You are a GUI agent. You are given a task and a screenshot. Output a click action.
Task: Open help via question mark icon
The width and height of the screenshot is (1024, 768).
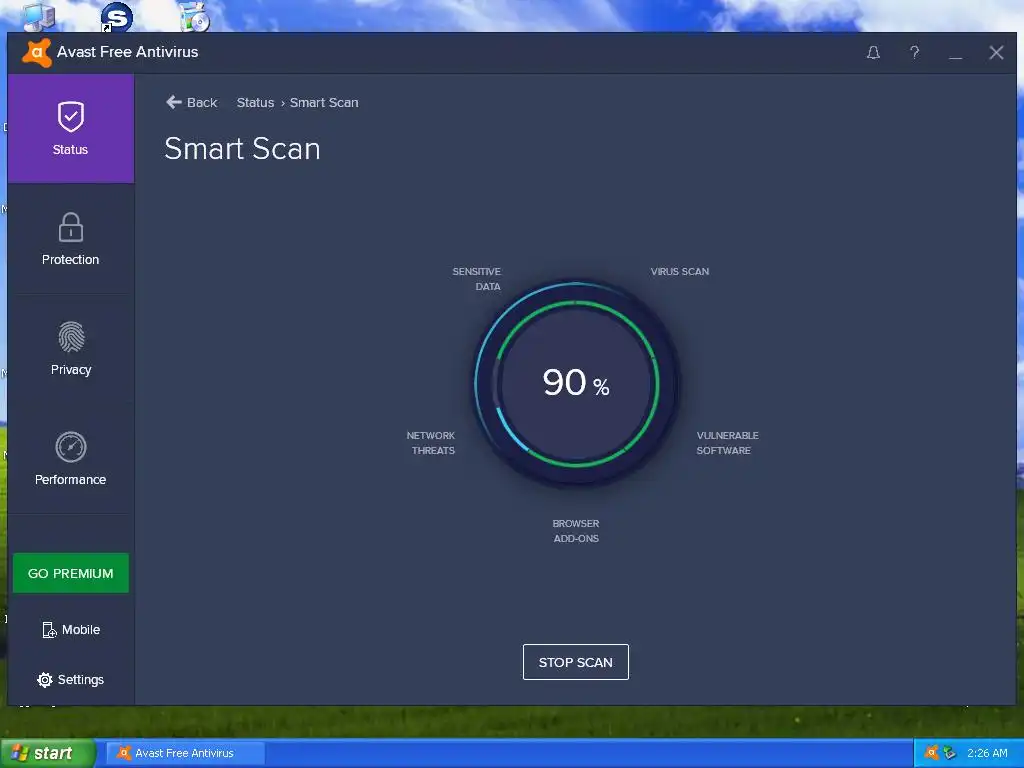[x=914, y=53]
